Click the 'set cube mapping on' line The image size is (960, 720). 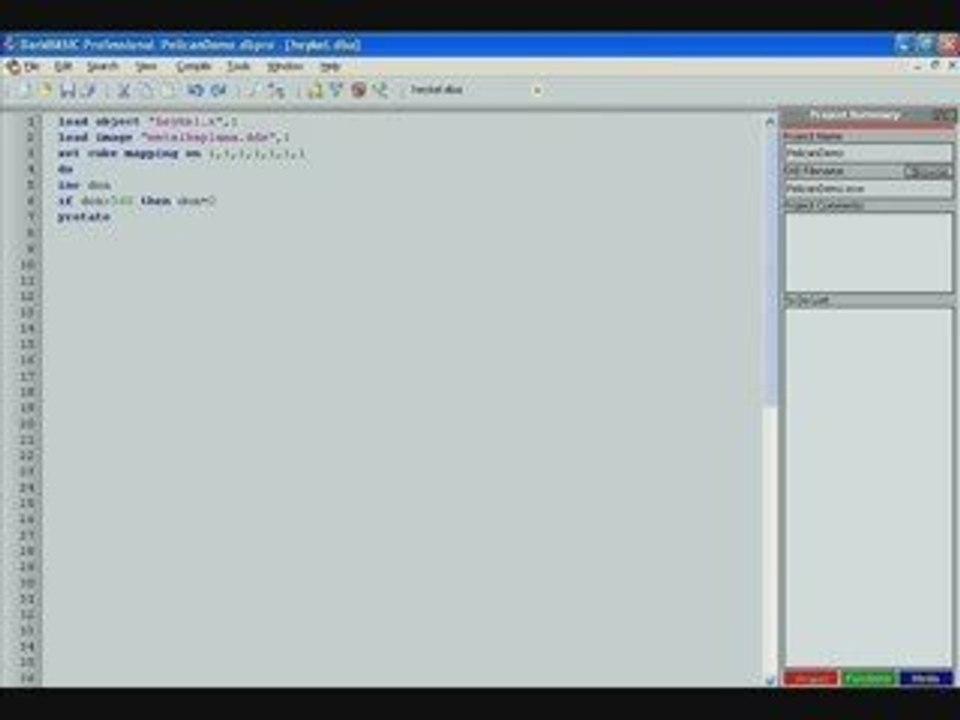click(181, 153)
